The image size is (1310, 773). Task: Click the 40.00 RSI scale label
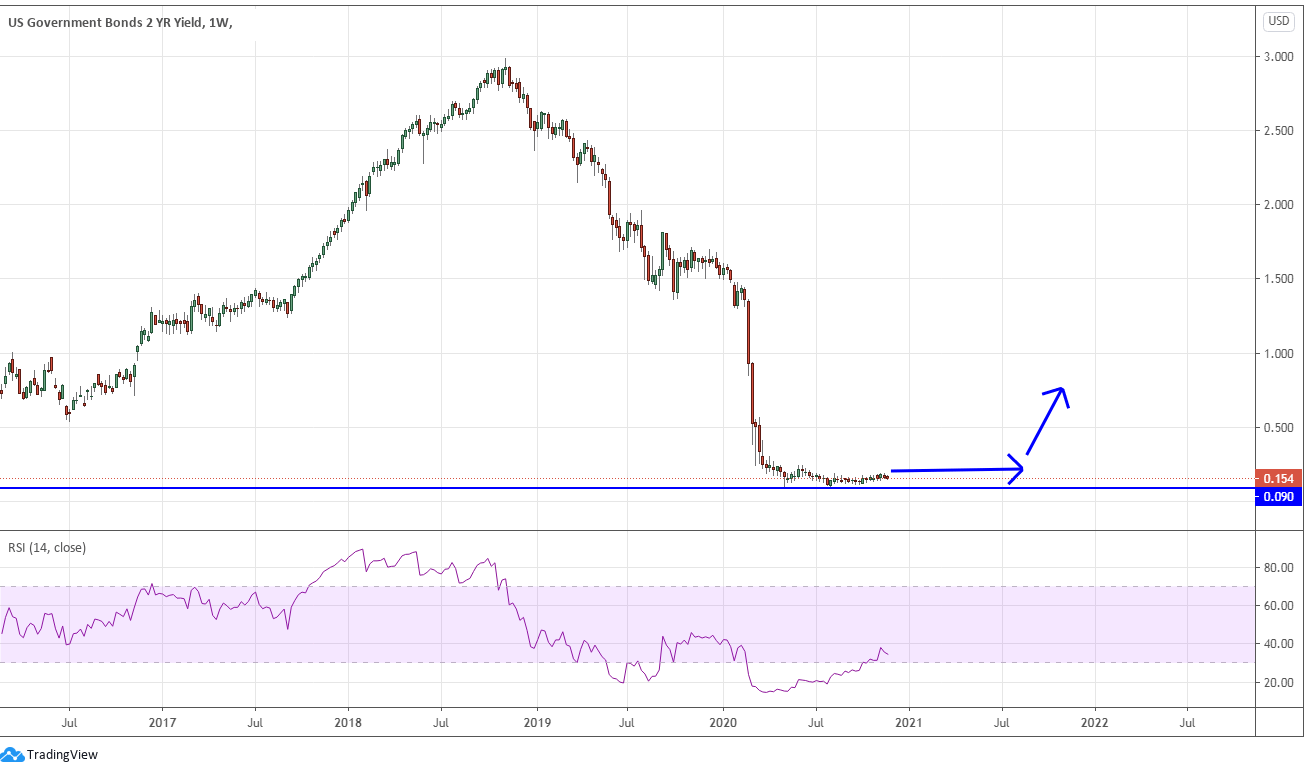pos(1279,644)
